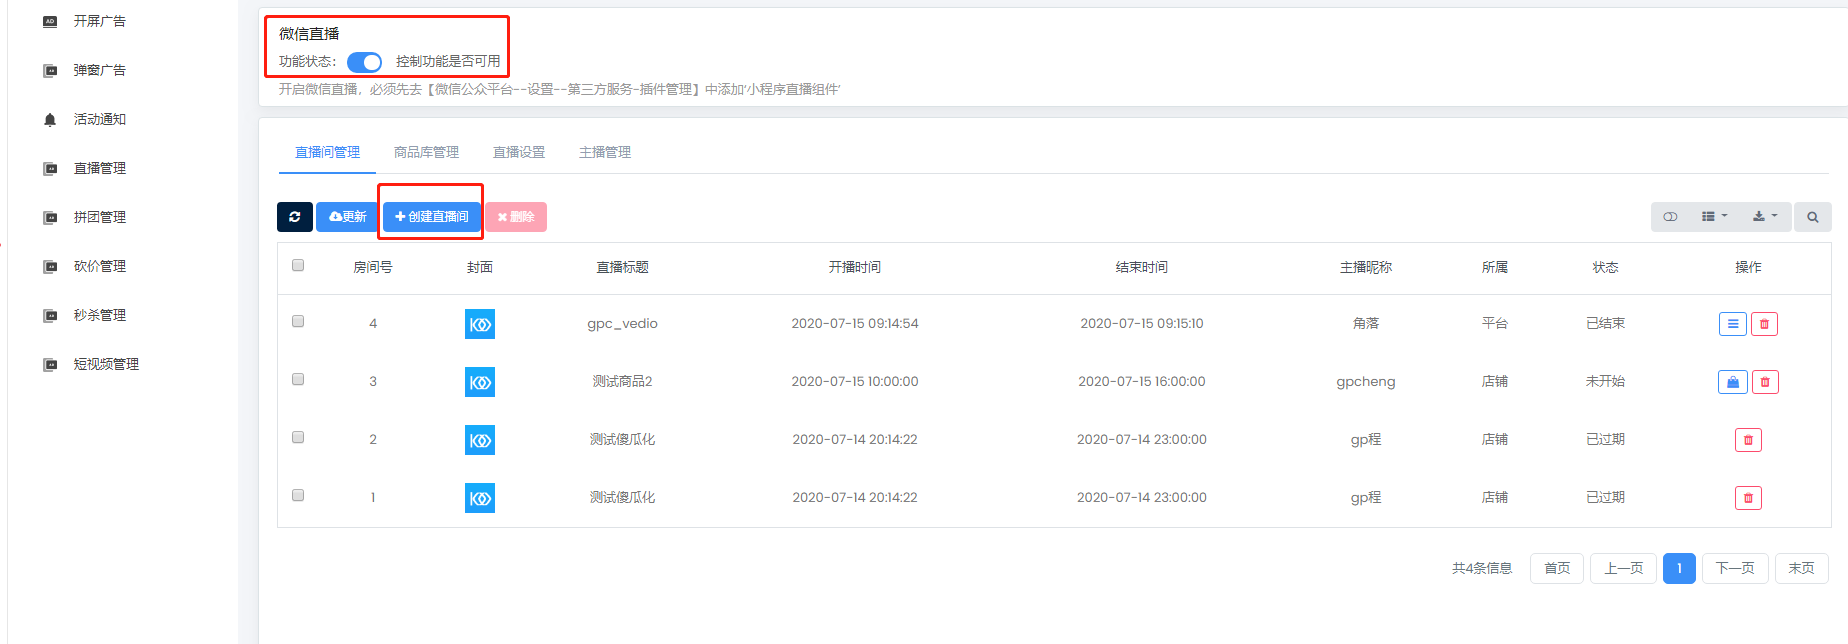1848x644 pixels.
Task: Check the checkbox for room 3
Action: tap(298, 379)
